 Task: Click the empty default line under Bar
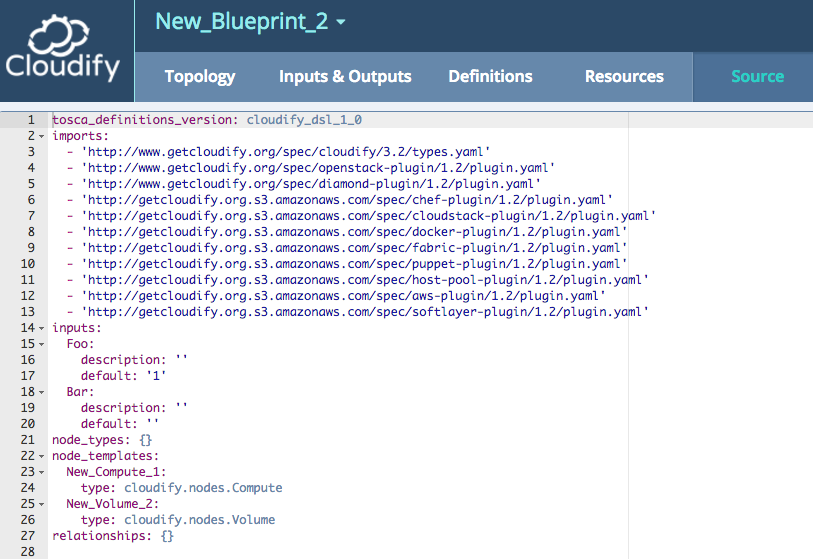point(120,424)
